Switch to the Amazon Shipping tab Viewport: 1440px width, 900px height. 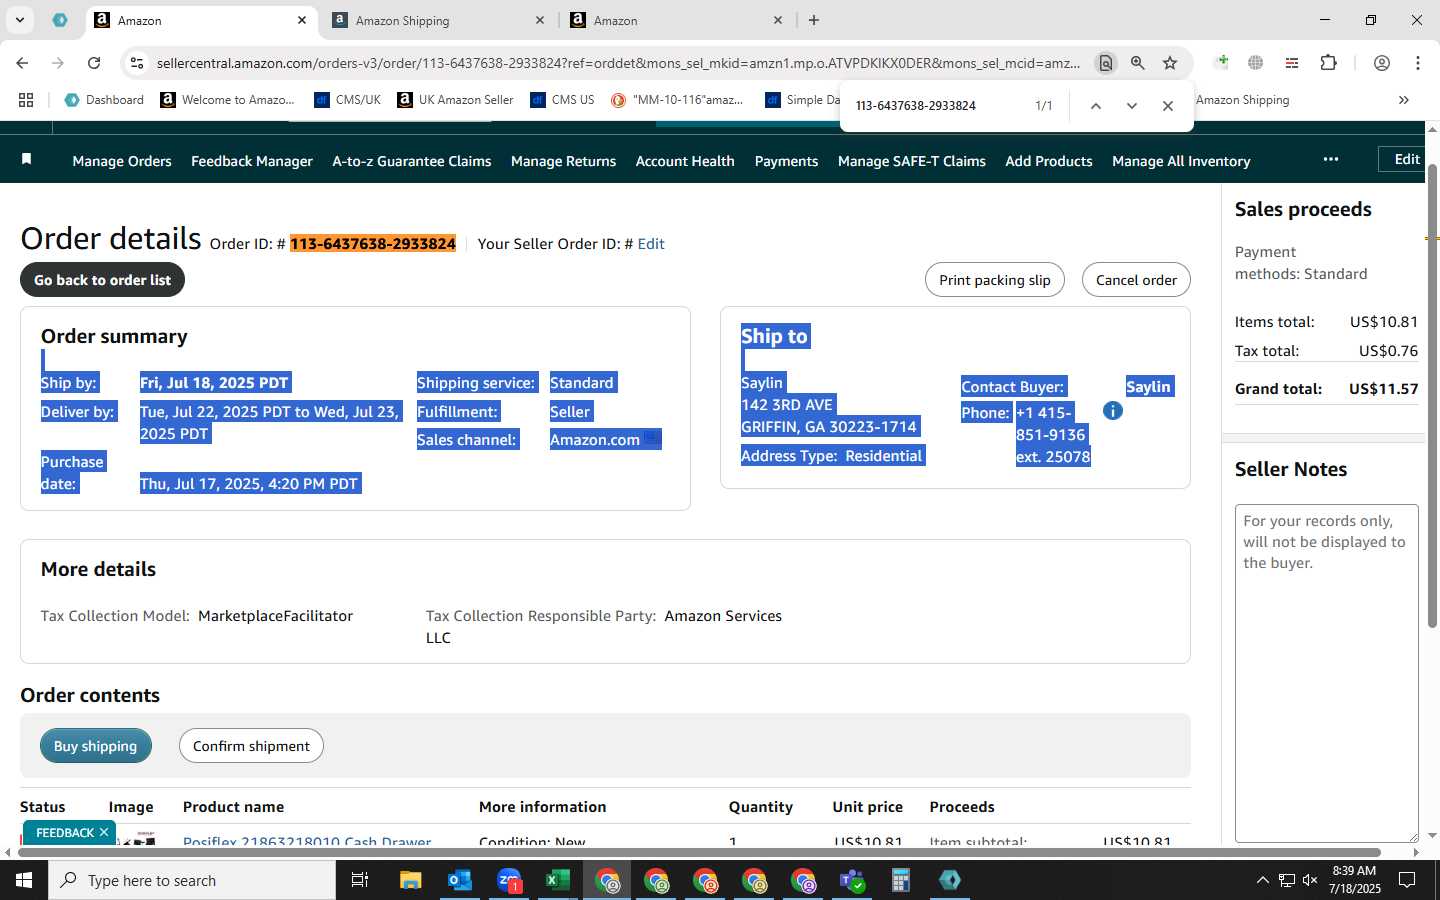439,20
